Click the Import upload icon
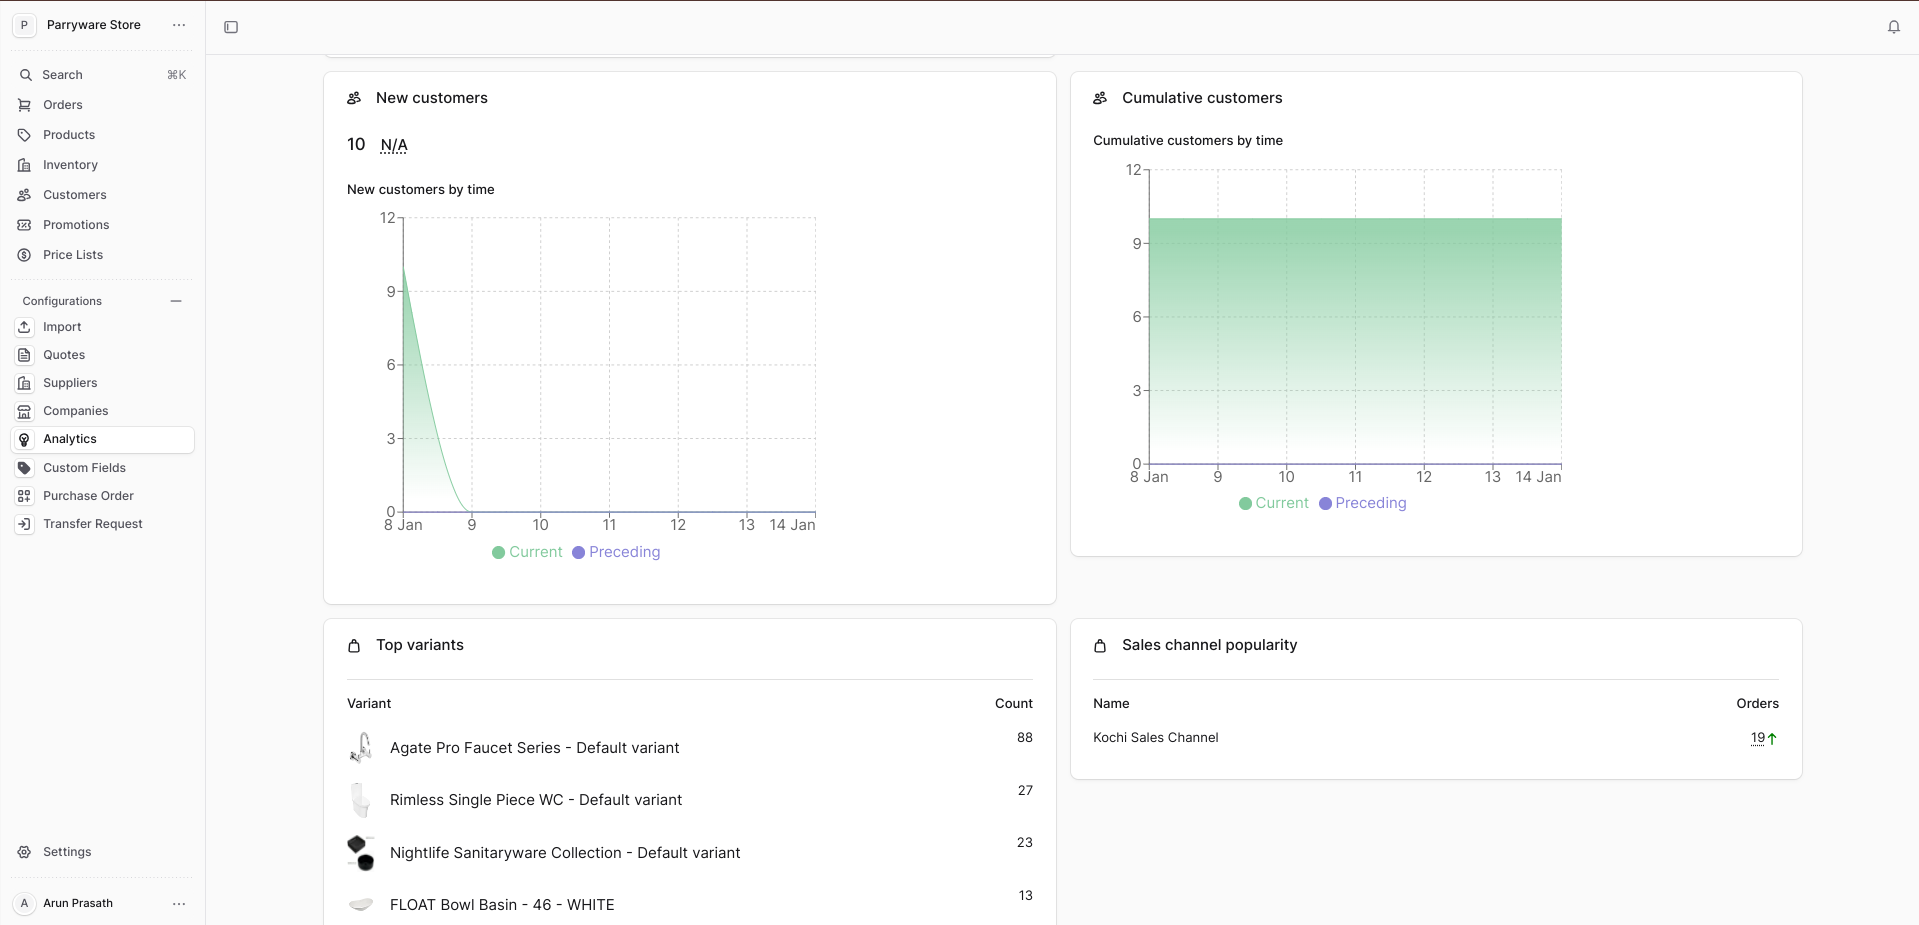Image resolution: width=1919 pixels, height=925 pixels. click(25, 327)
